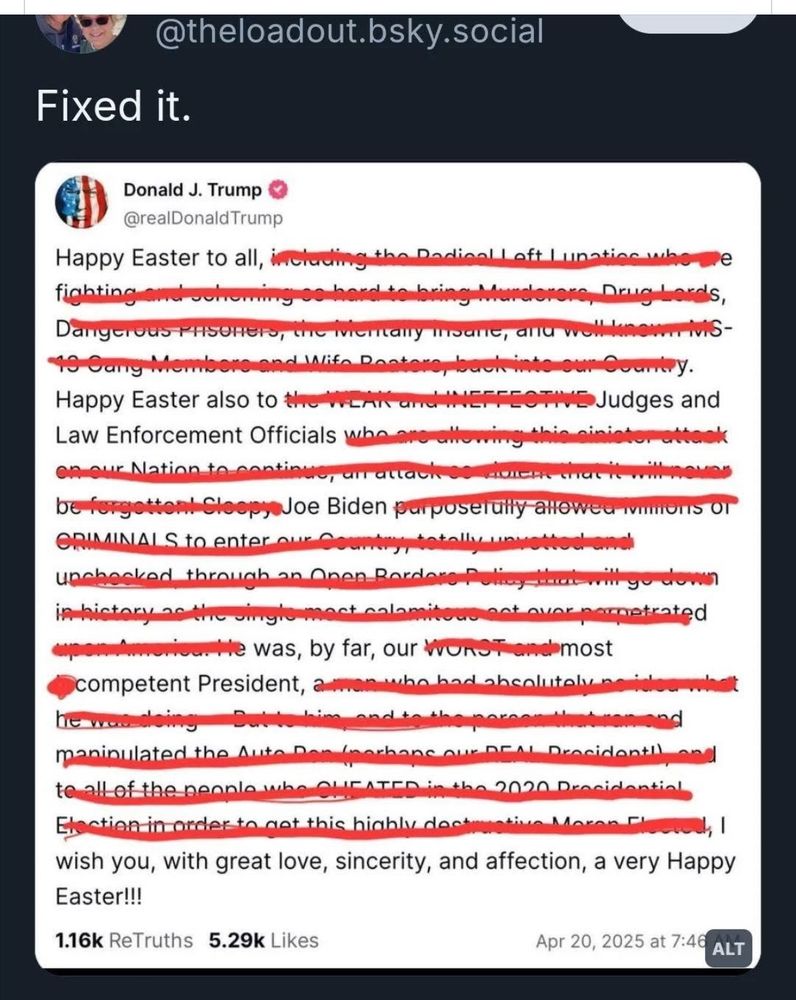
Task: Click the 5.29k Likes count
Action: (x=263, y=940)
